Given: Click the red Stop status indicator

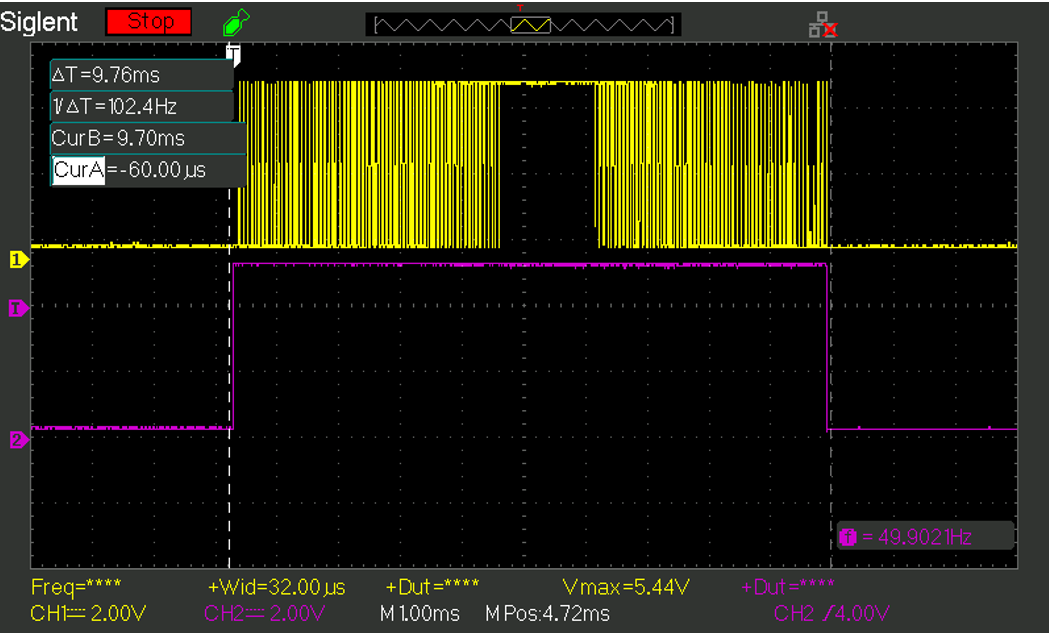Looking at the screenshot, I should tap(149, 21).
